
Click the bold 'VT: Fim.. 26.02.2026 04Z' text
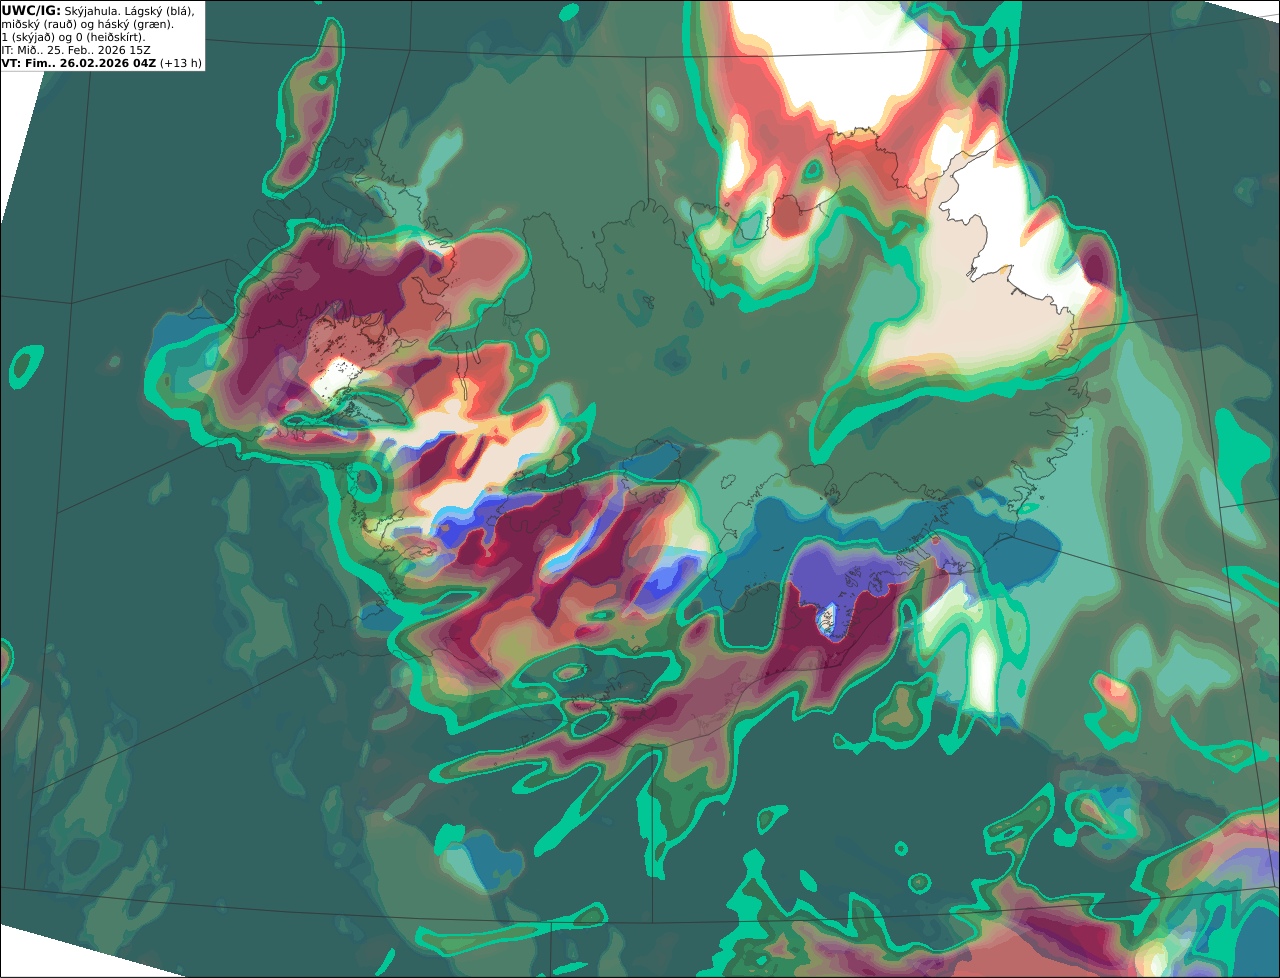(x=79, y=63)
